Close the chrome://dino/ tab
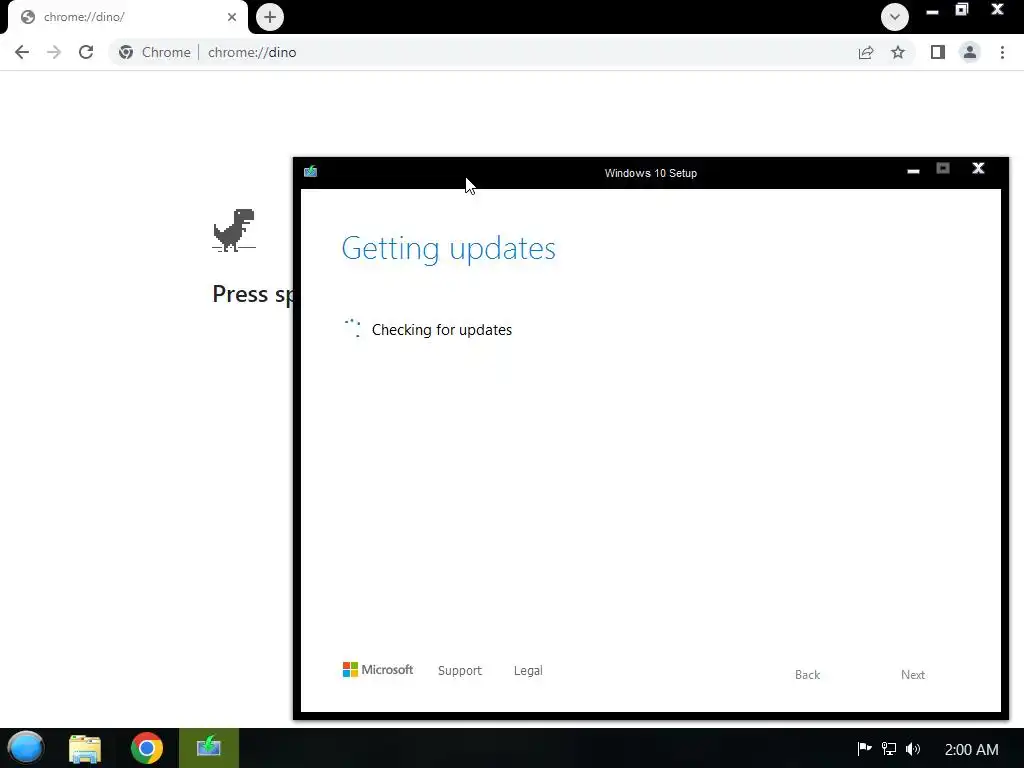Viewport: 1024px width, 768px height. click(232, 17)
